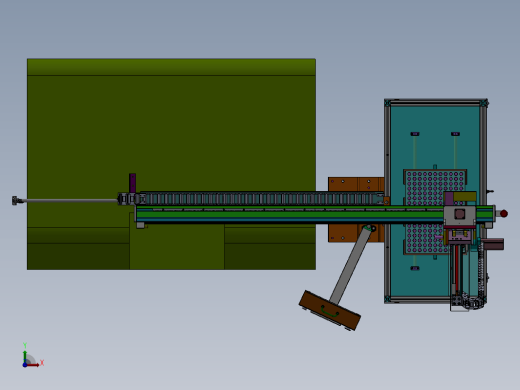The image size is (520, 390).
Task: Click the small purple block above drag chain
Action: (x=132, y=183)
